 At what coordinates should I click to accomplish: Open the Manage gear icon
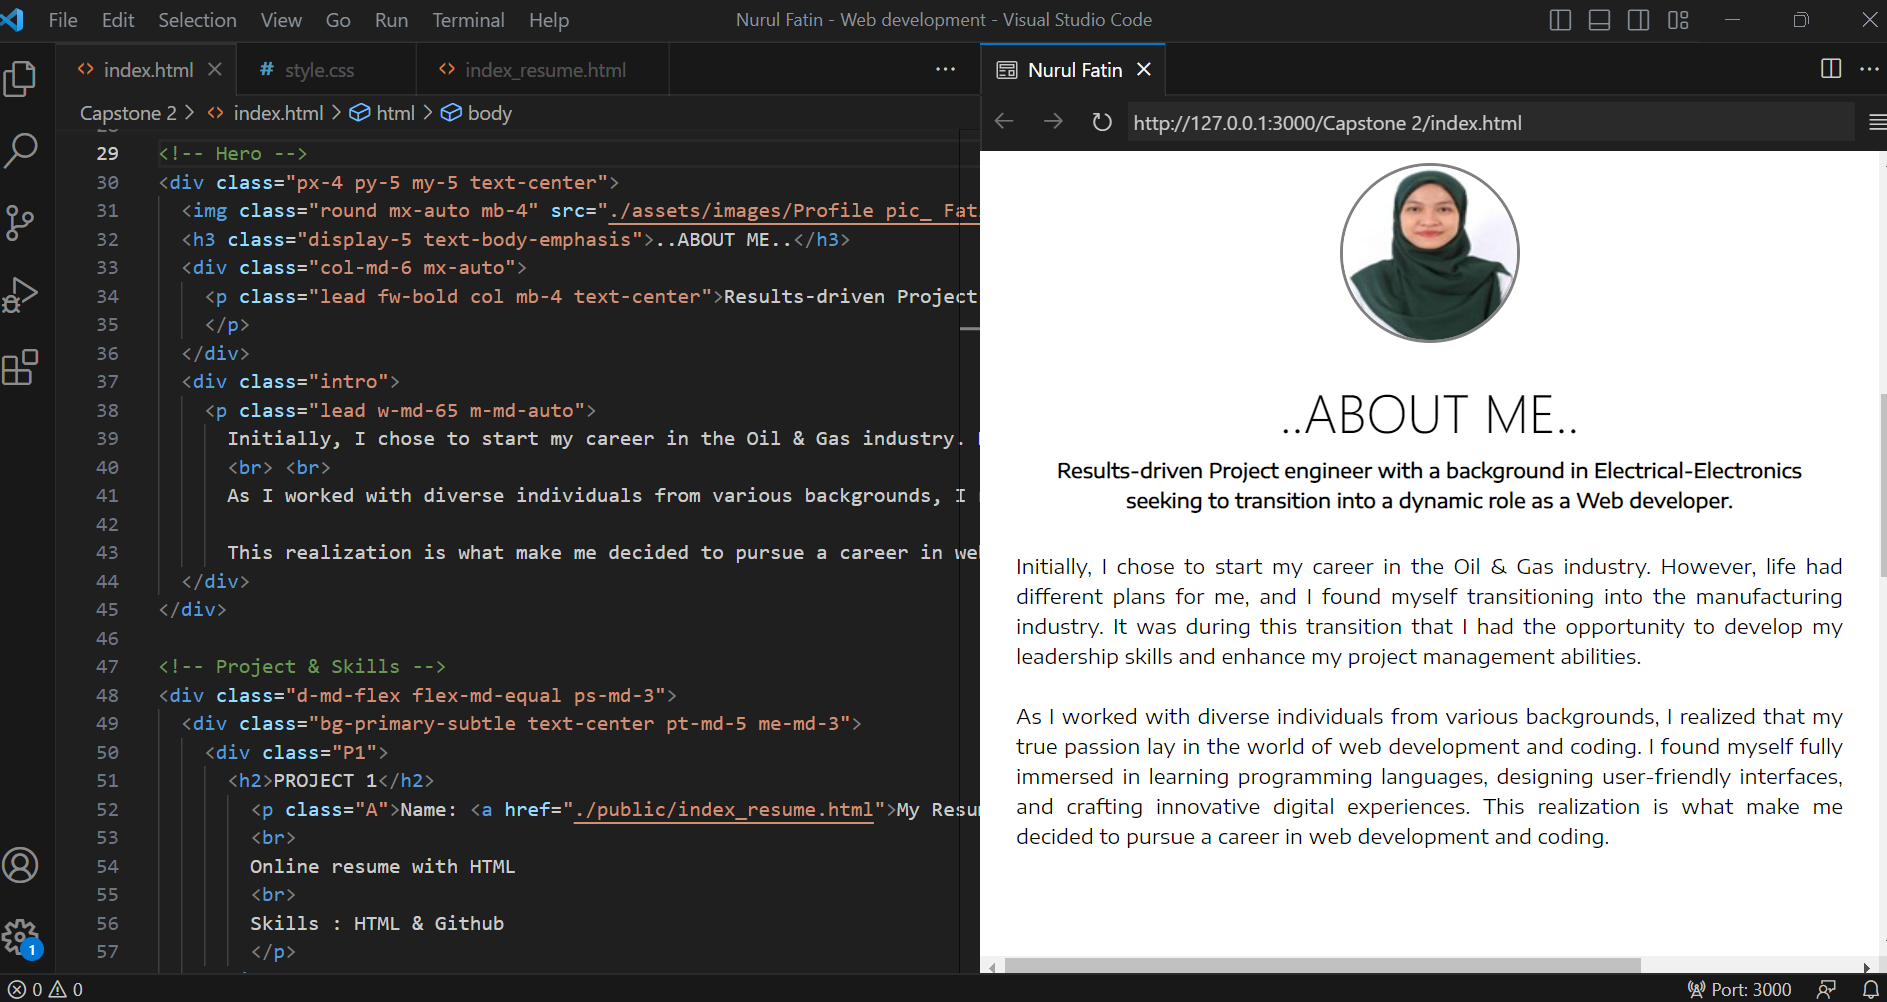point(20,938)
